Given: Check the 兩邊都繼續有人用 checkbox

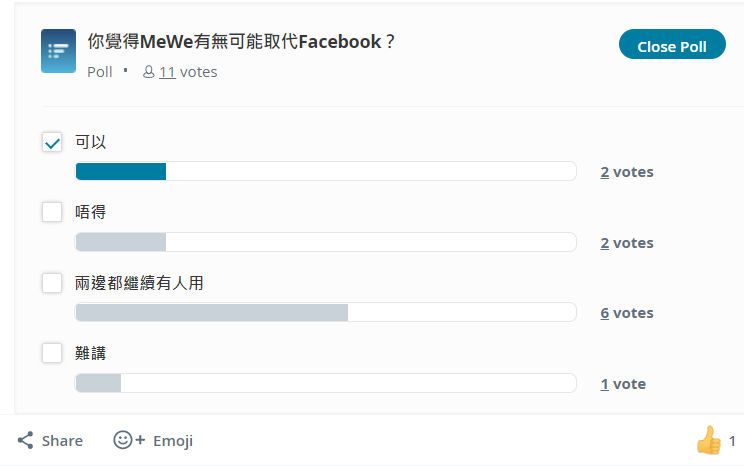Looking at the screenshot, I should (52, 283).
